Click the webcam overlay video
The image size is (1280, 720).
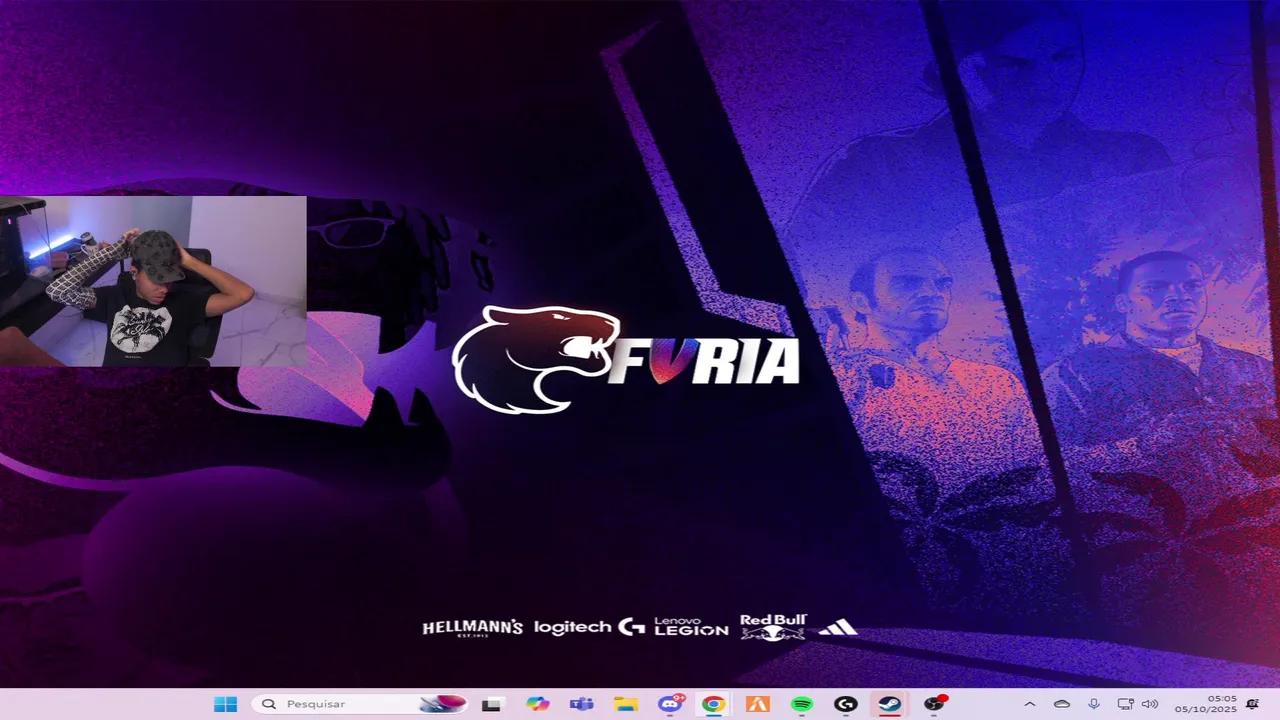click(x=153, y=281)
